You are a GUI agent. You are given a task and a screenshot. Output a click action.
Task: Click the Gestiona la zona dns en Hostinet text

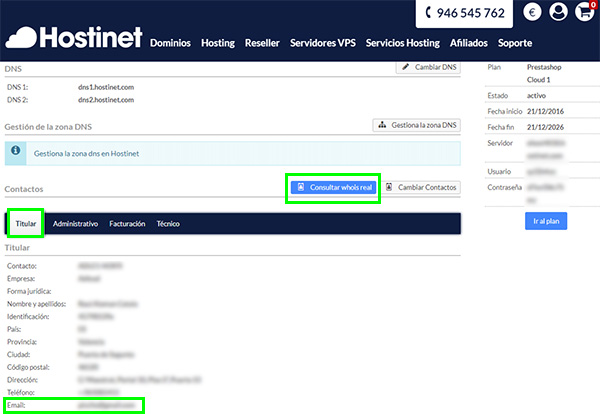click(x=86, y=153)
